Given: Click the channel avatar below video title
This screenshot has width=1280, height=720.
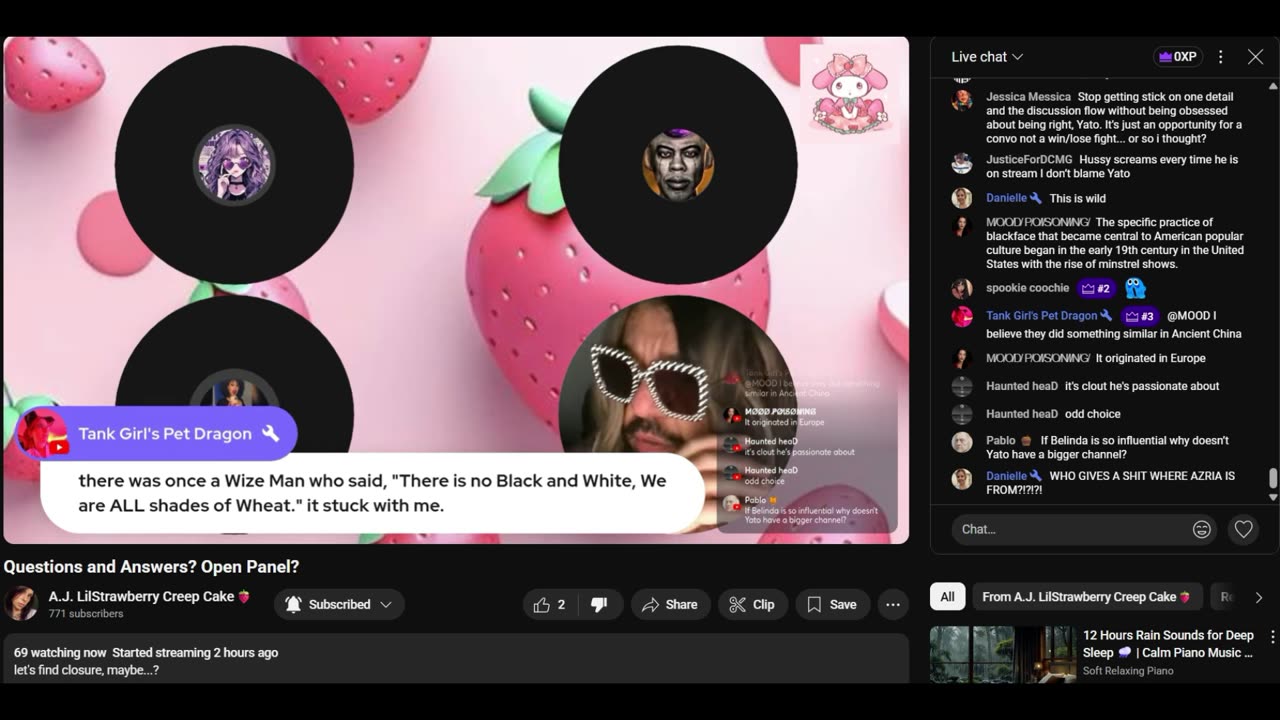Looking at the screenshot, I should pyautogui.click(x=21, y=603).
